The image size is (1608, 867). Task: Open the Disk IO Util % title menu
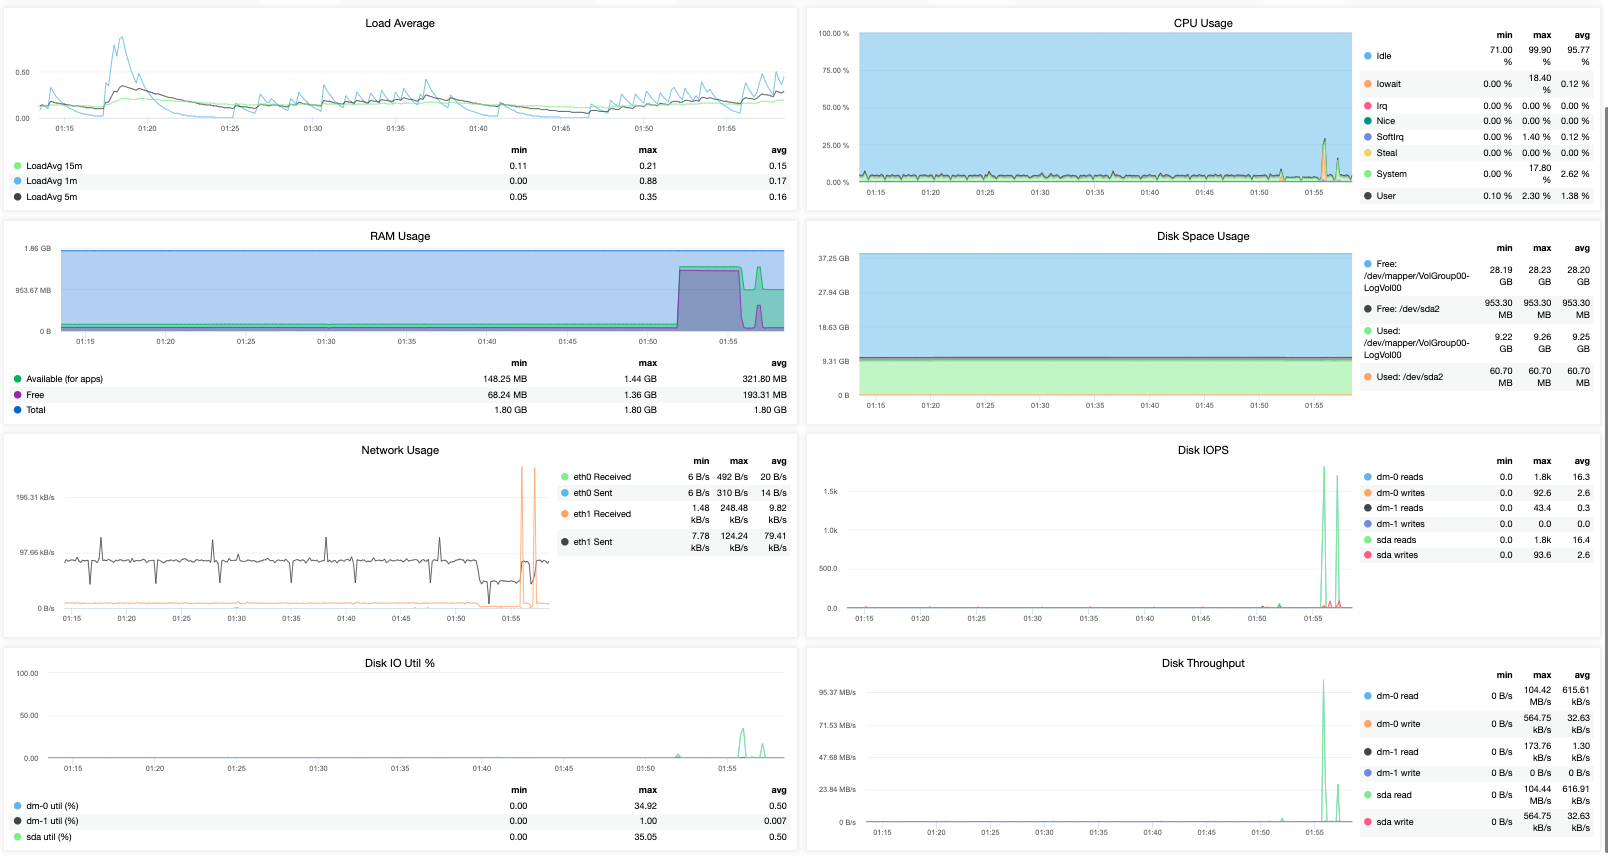pos(400,663)
